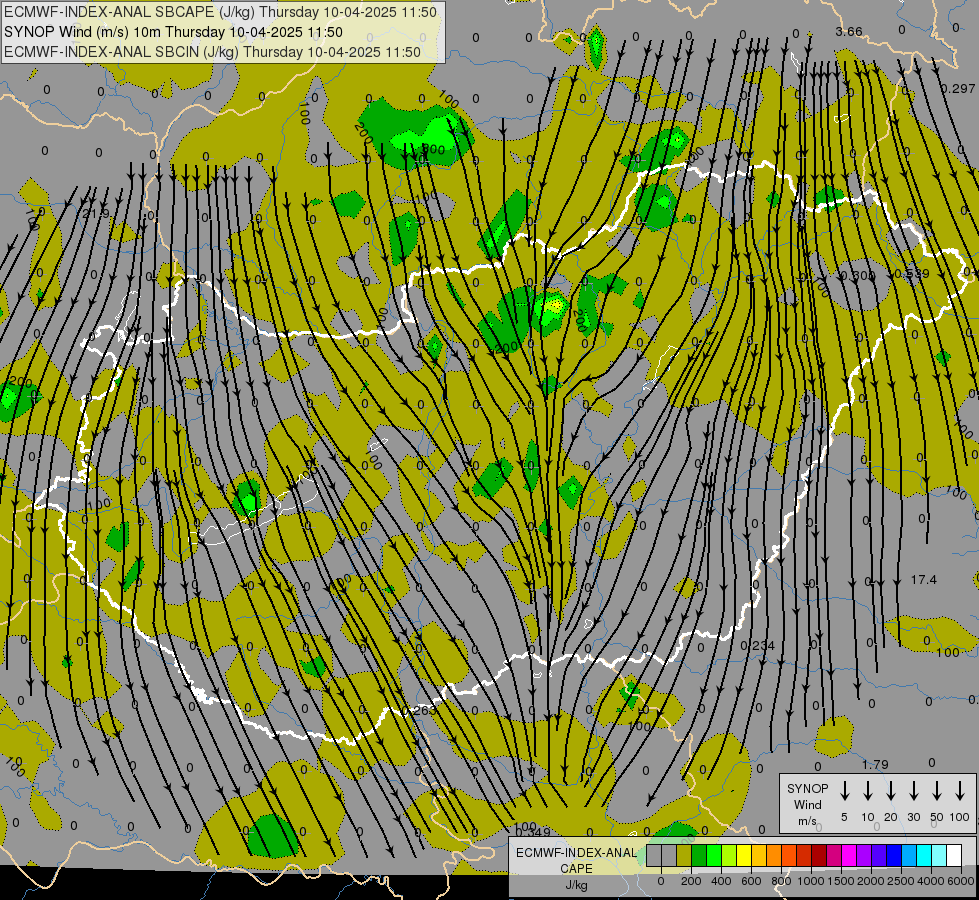Pick the dark red swatch after 1000 tick

click(x=819, y=855)
